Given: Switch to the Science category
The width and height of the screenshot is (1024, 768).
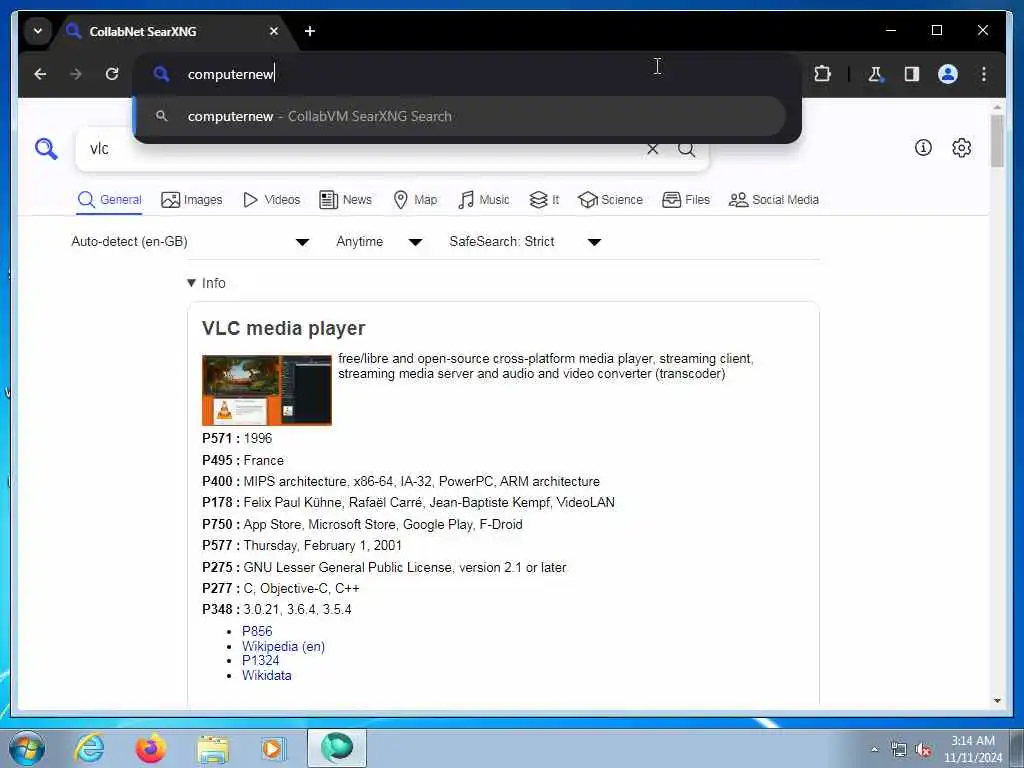Looking at the screenshot, I should (x=610, y=200).
